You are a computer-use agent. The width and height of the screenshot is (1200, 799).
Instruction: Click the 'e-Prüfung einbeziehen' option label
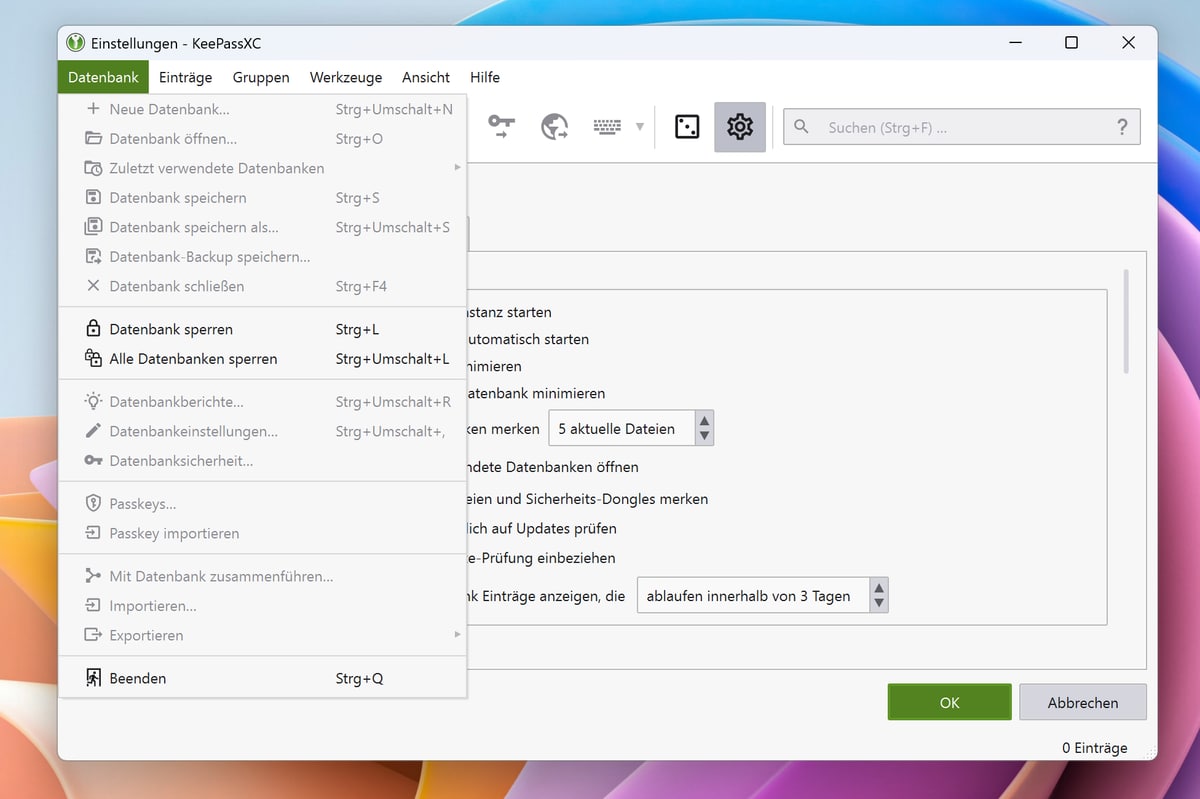(x=540, y=558)
